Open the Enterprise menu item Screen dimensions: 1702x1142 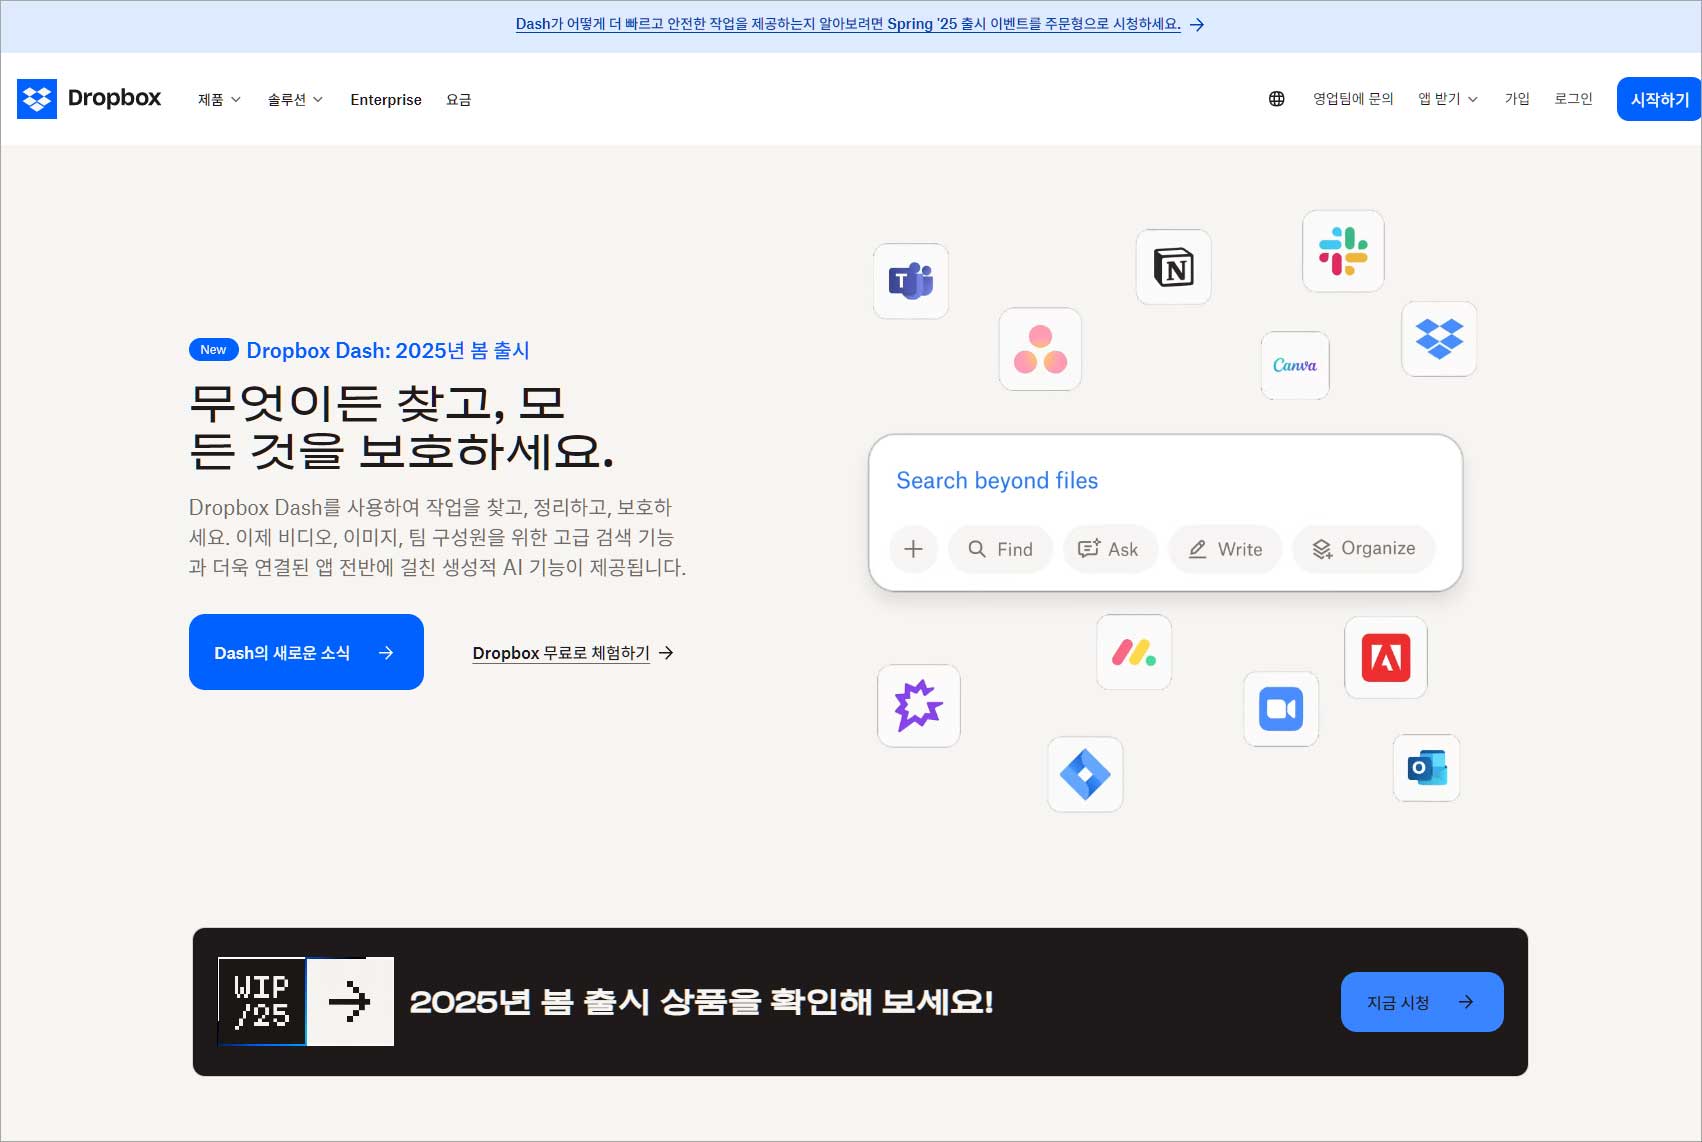(x=385, y=99)
